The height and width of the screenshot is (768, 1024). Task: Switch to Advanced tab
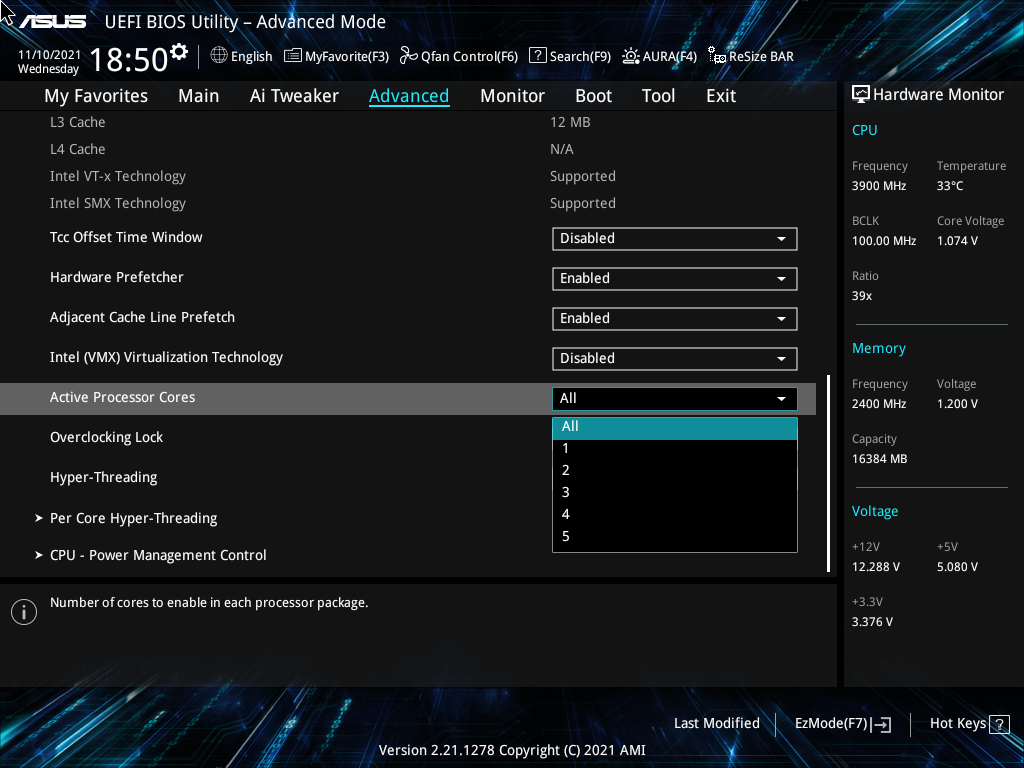click(x=409, y=96)
